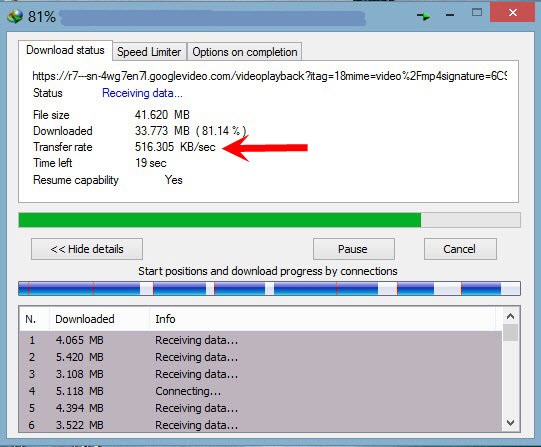Viewport: 541px width, 447px height.
Task: Cancel the download
Action: point(460,249)
